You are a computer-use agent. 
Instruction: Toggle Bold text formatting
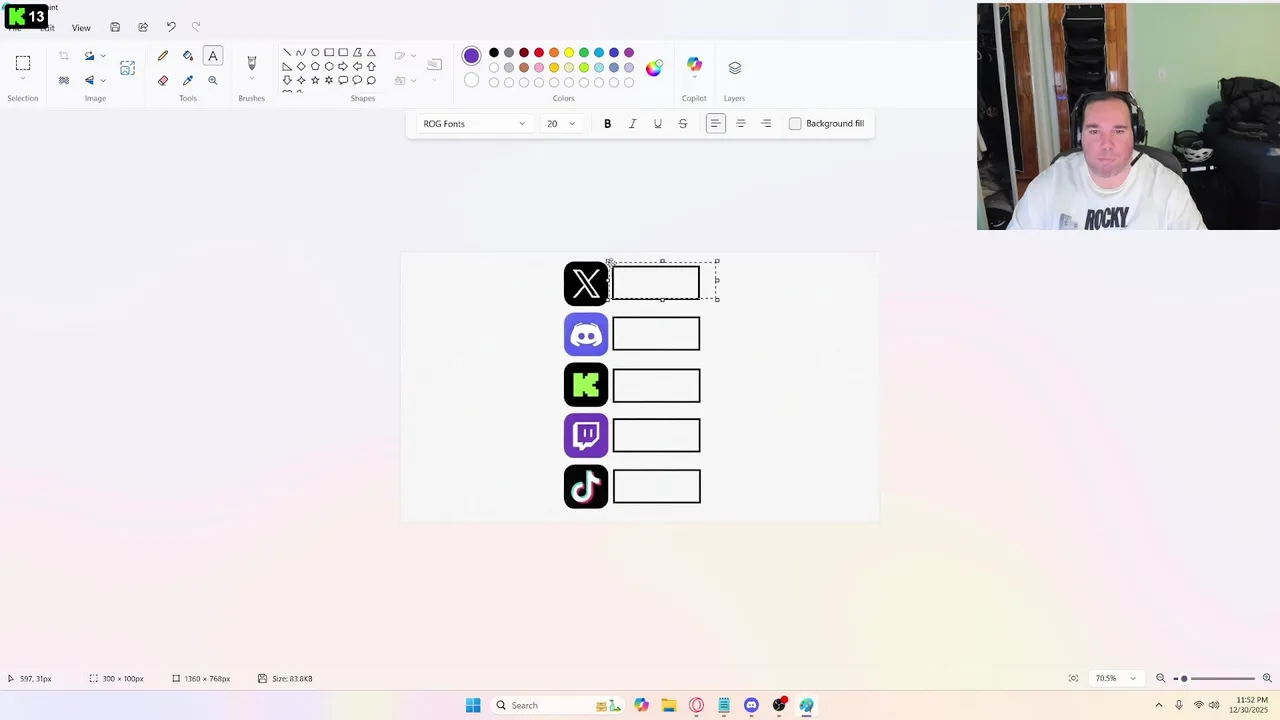tap(607, 124)
